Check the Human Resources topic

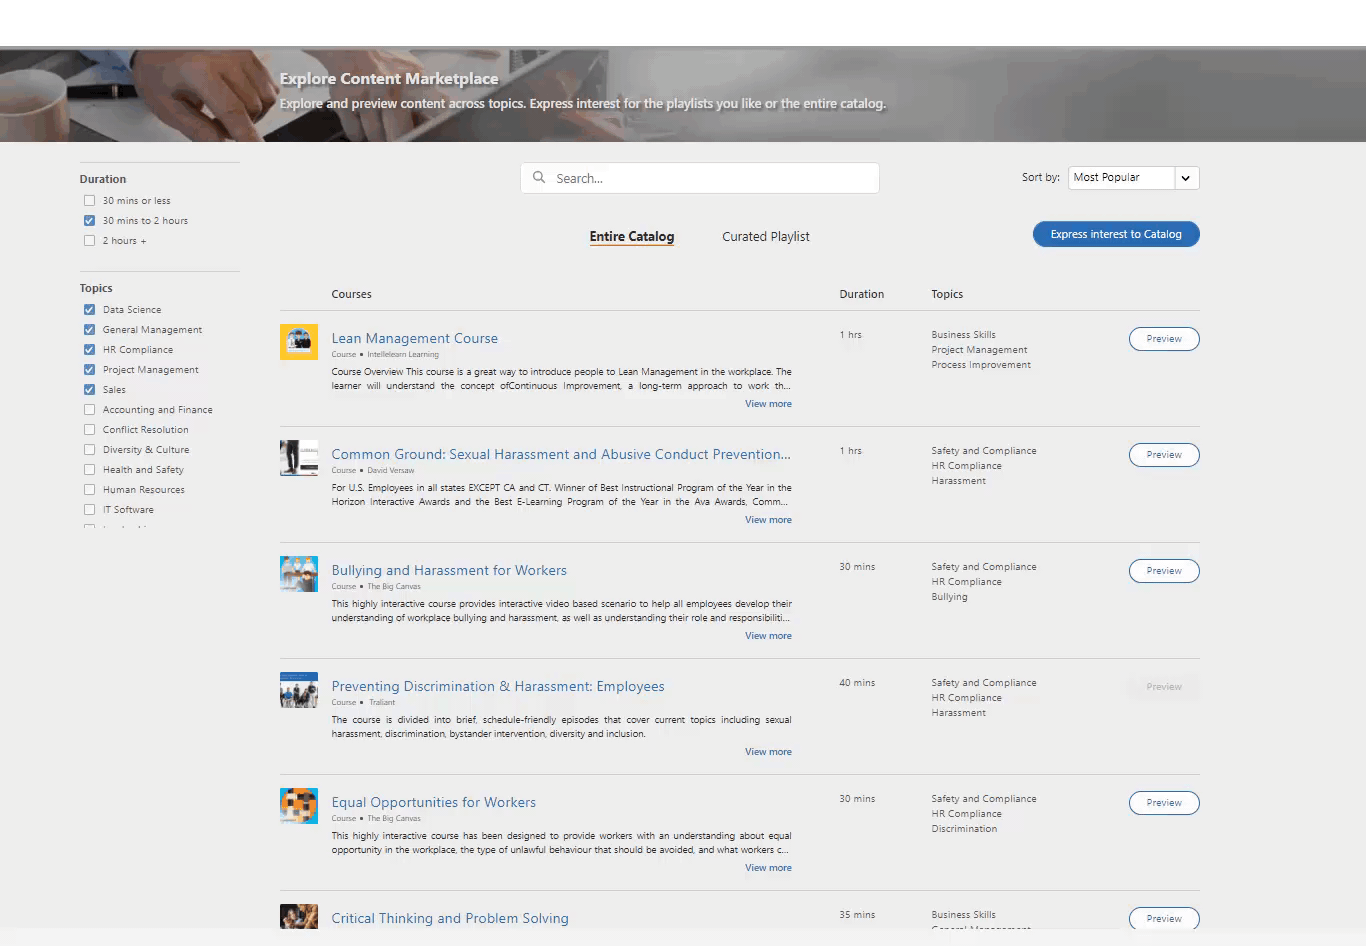pyautogui.click(x=89, y=490)
